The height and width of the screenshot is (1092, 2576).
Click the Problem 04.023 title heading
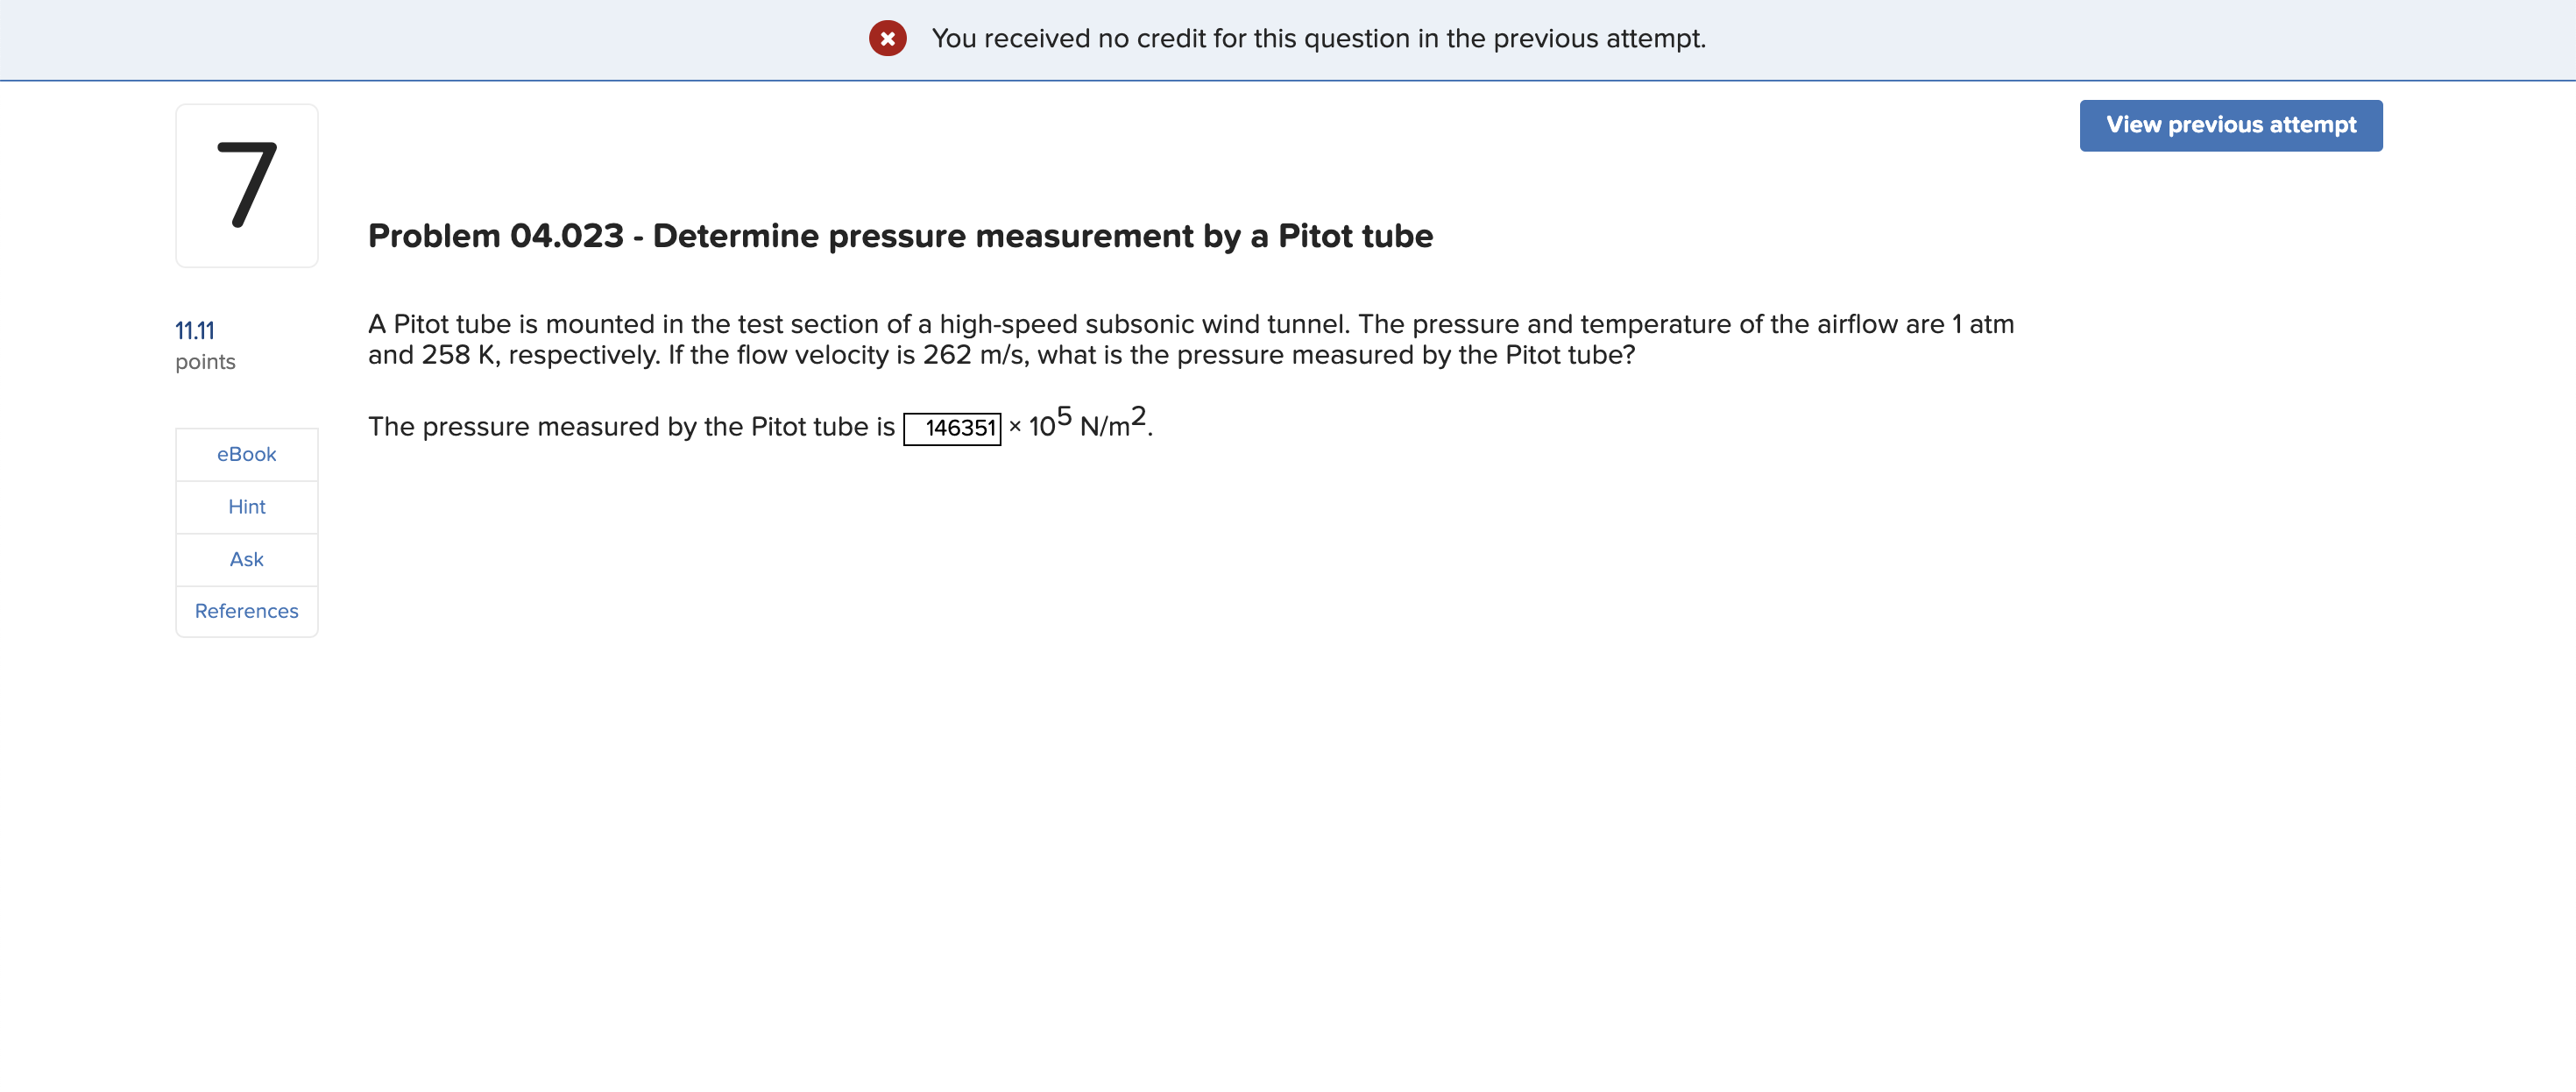[x=899, y=236]
